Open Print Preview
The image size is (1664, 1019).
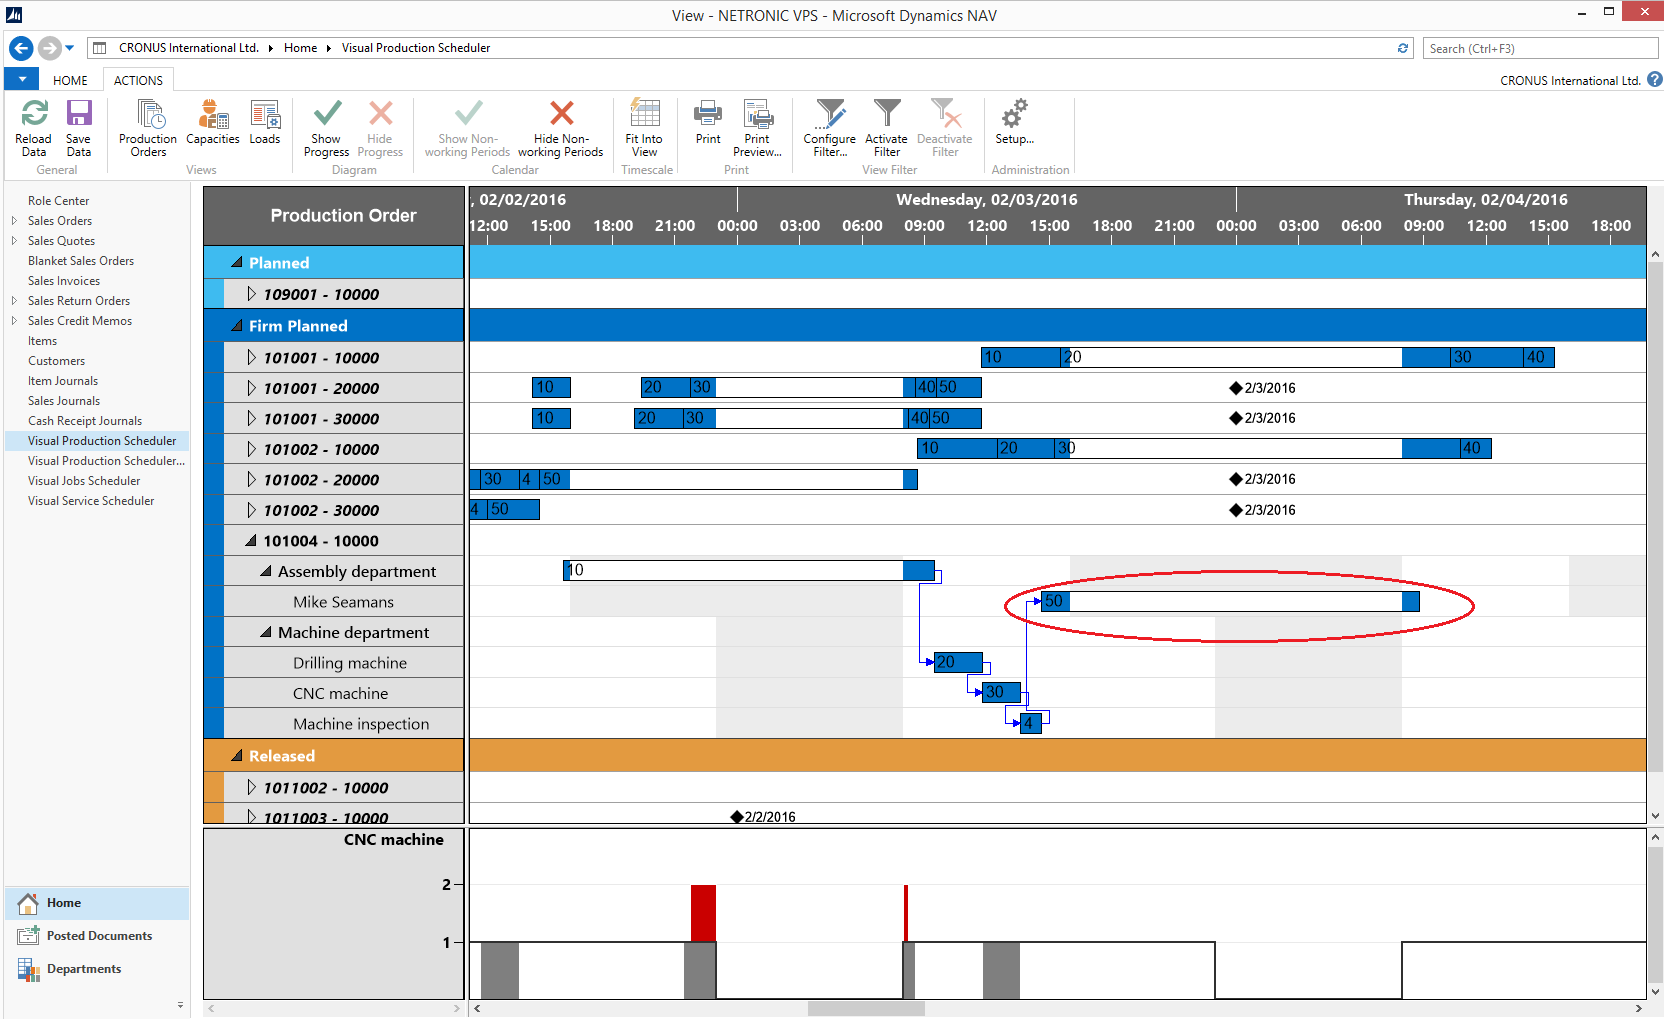coord(757,128)
